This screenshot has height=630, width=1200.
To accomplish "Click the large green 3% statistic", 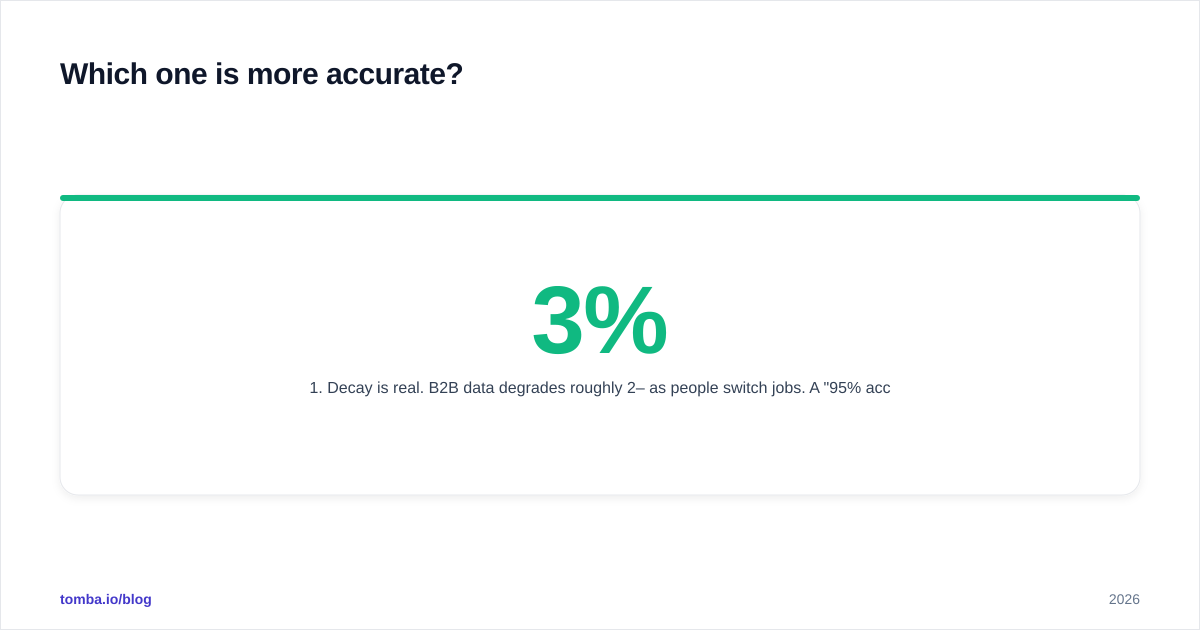I will (x=600, y=320).
